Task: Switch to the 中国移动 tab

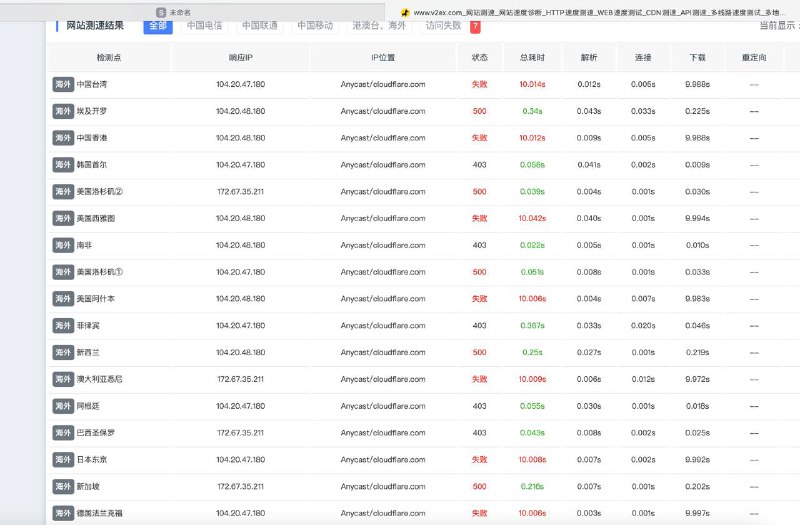Action: point(315,26)
